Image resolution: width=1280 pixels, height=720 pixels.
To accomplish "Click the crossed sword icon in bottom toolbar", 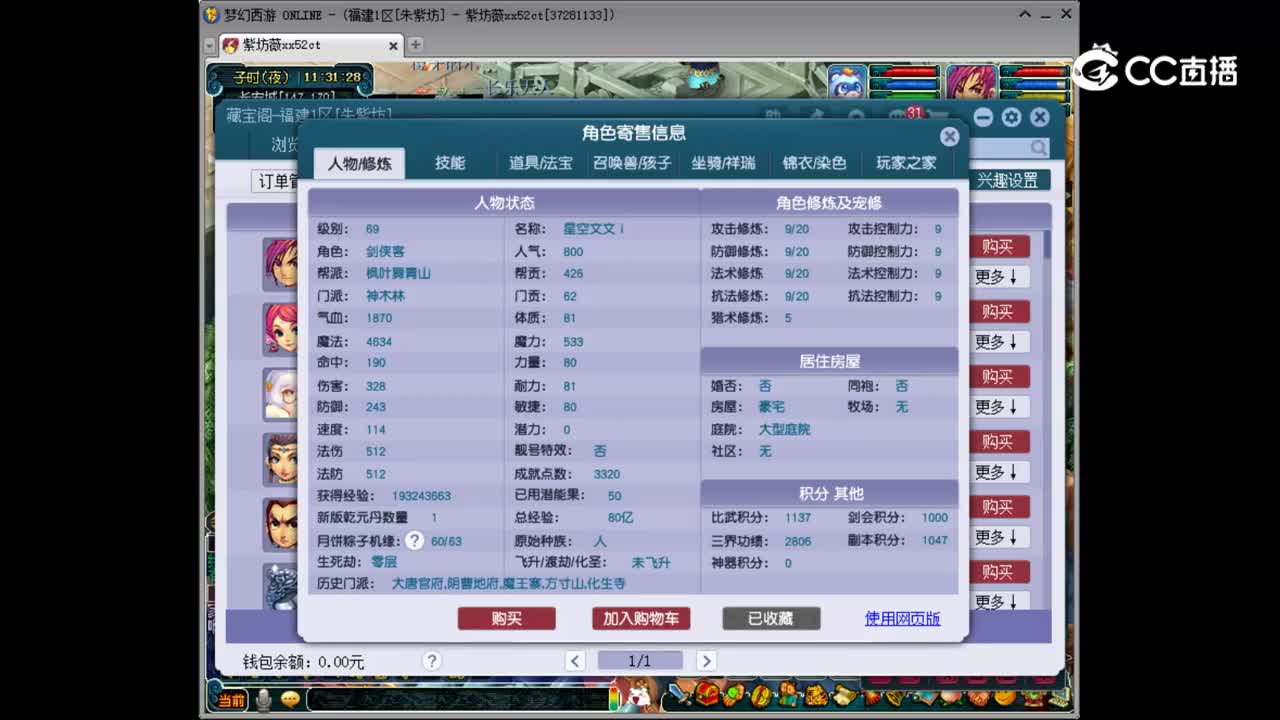I will [681, 693].
